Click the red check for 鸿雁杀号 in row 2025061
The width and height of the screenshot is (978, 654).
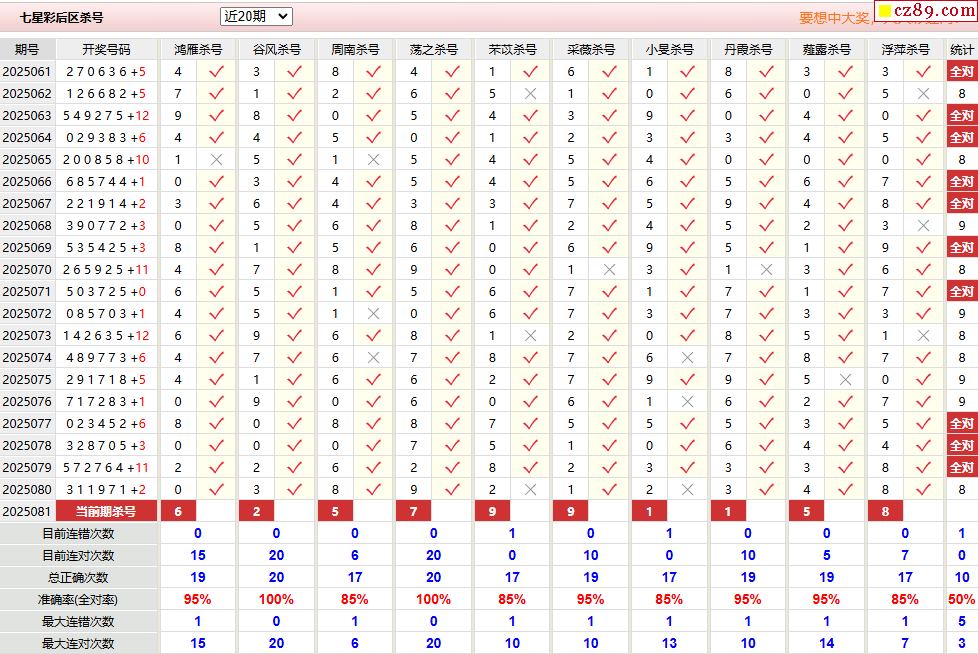[216, 72]
